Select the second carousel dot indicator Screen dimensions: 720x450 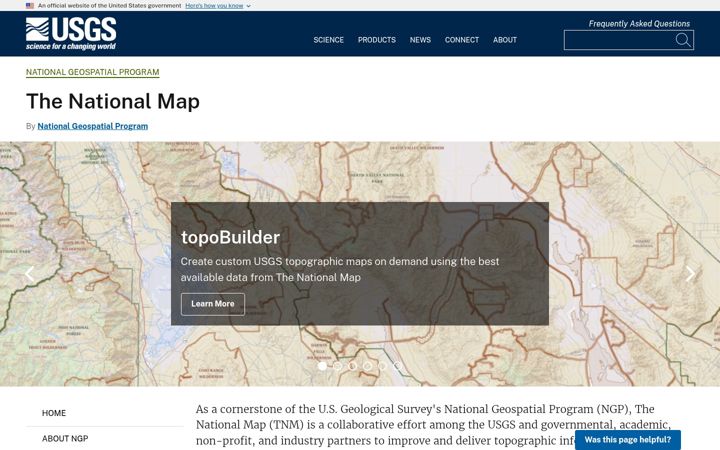(338, 366)
